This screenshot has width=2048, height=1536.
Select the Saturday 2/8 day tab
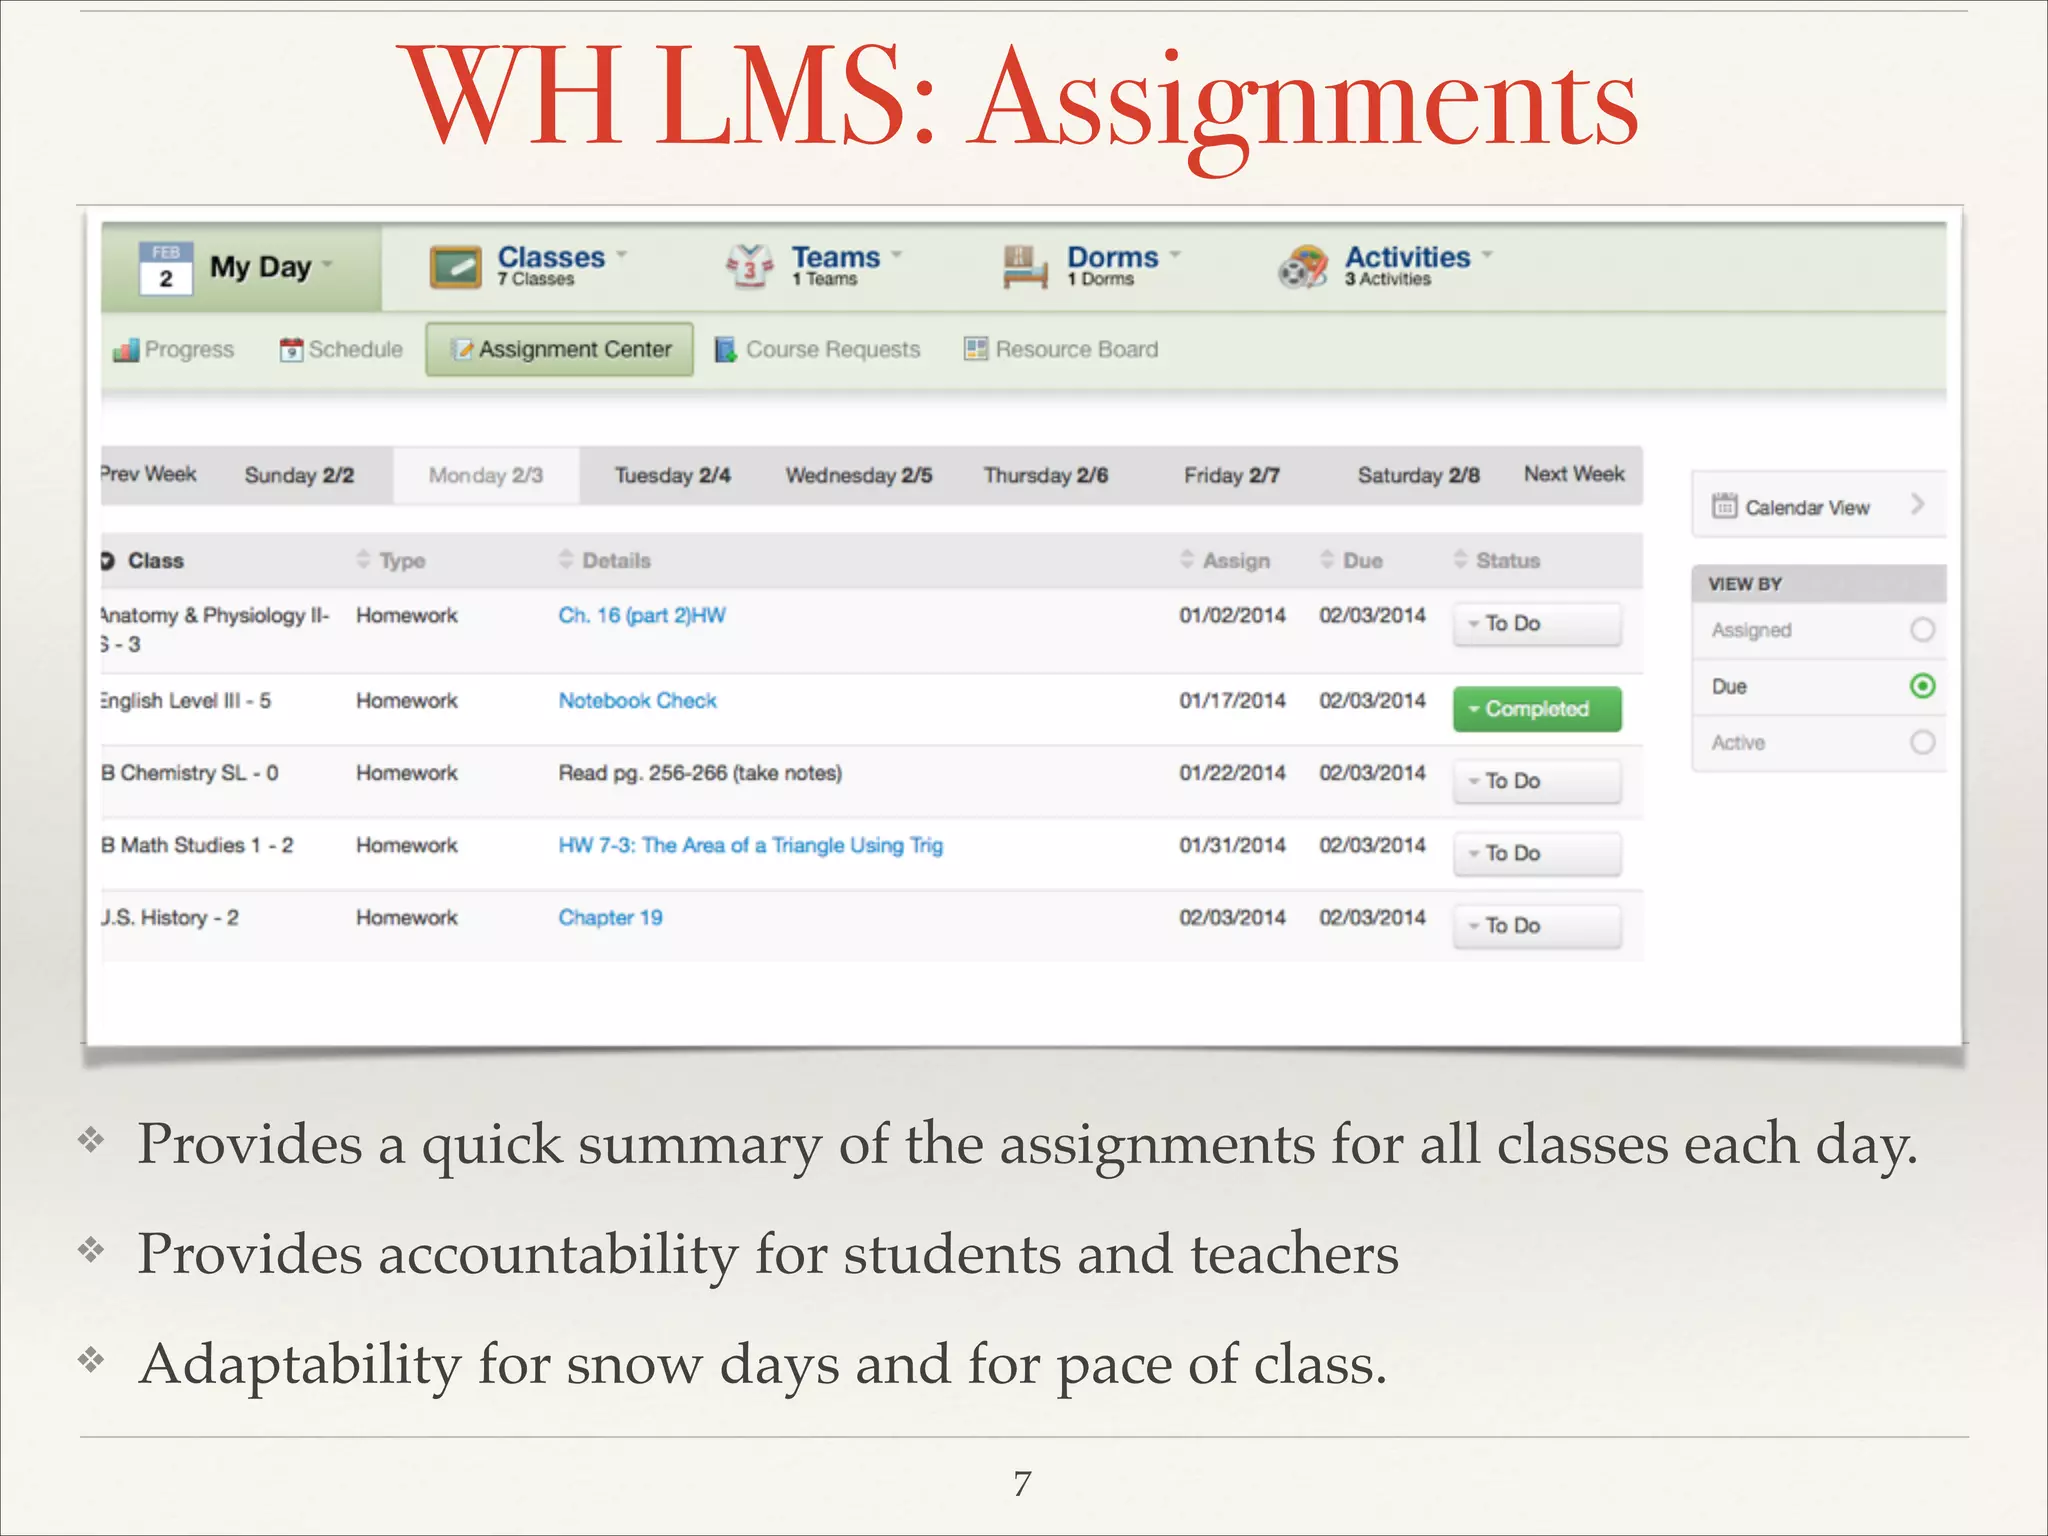[x=1419, y=475]
